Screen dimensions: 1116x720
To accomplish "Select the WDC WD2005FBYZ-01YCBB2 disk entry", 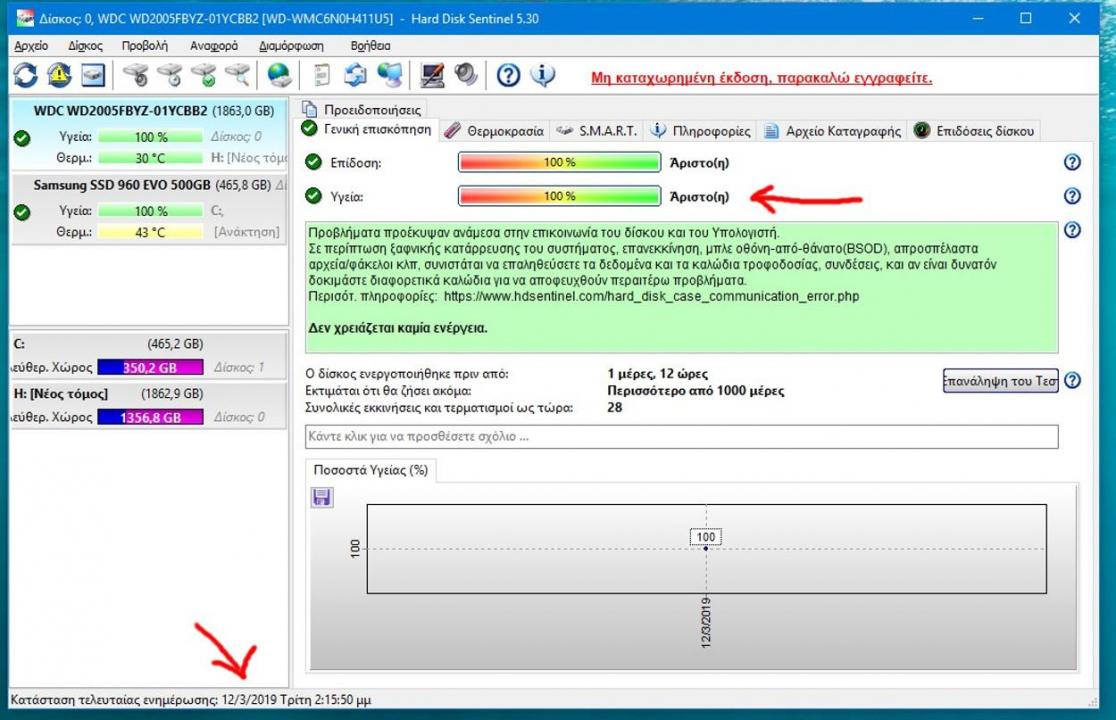I will tap(149, 134).
